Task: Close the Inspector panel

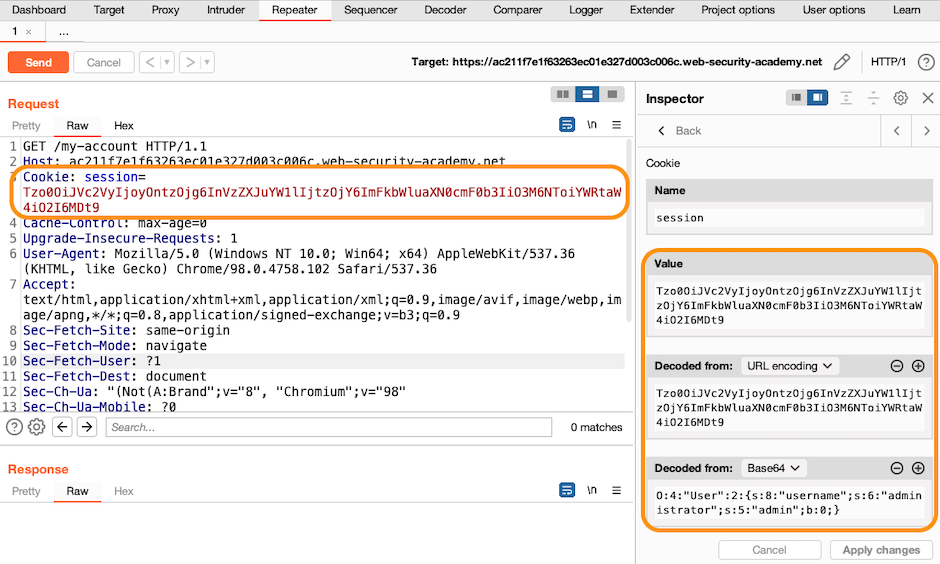Action: pos(927,98)
